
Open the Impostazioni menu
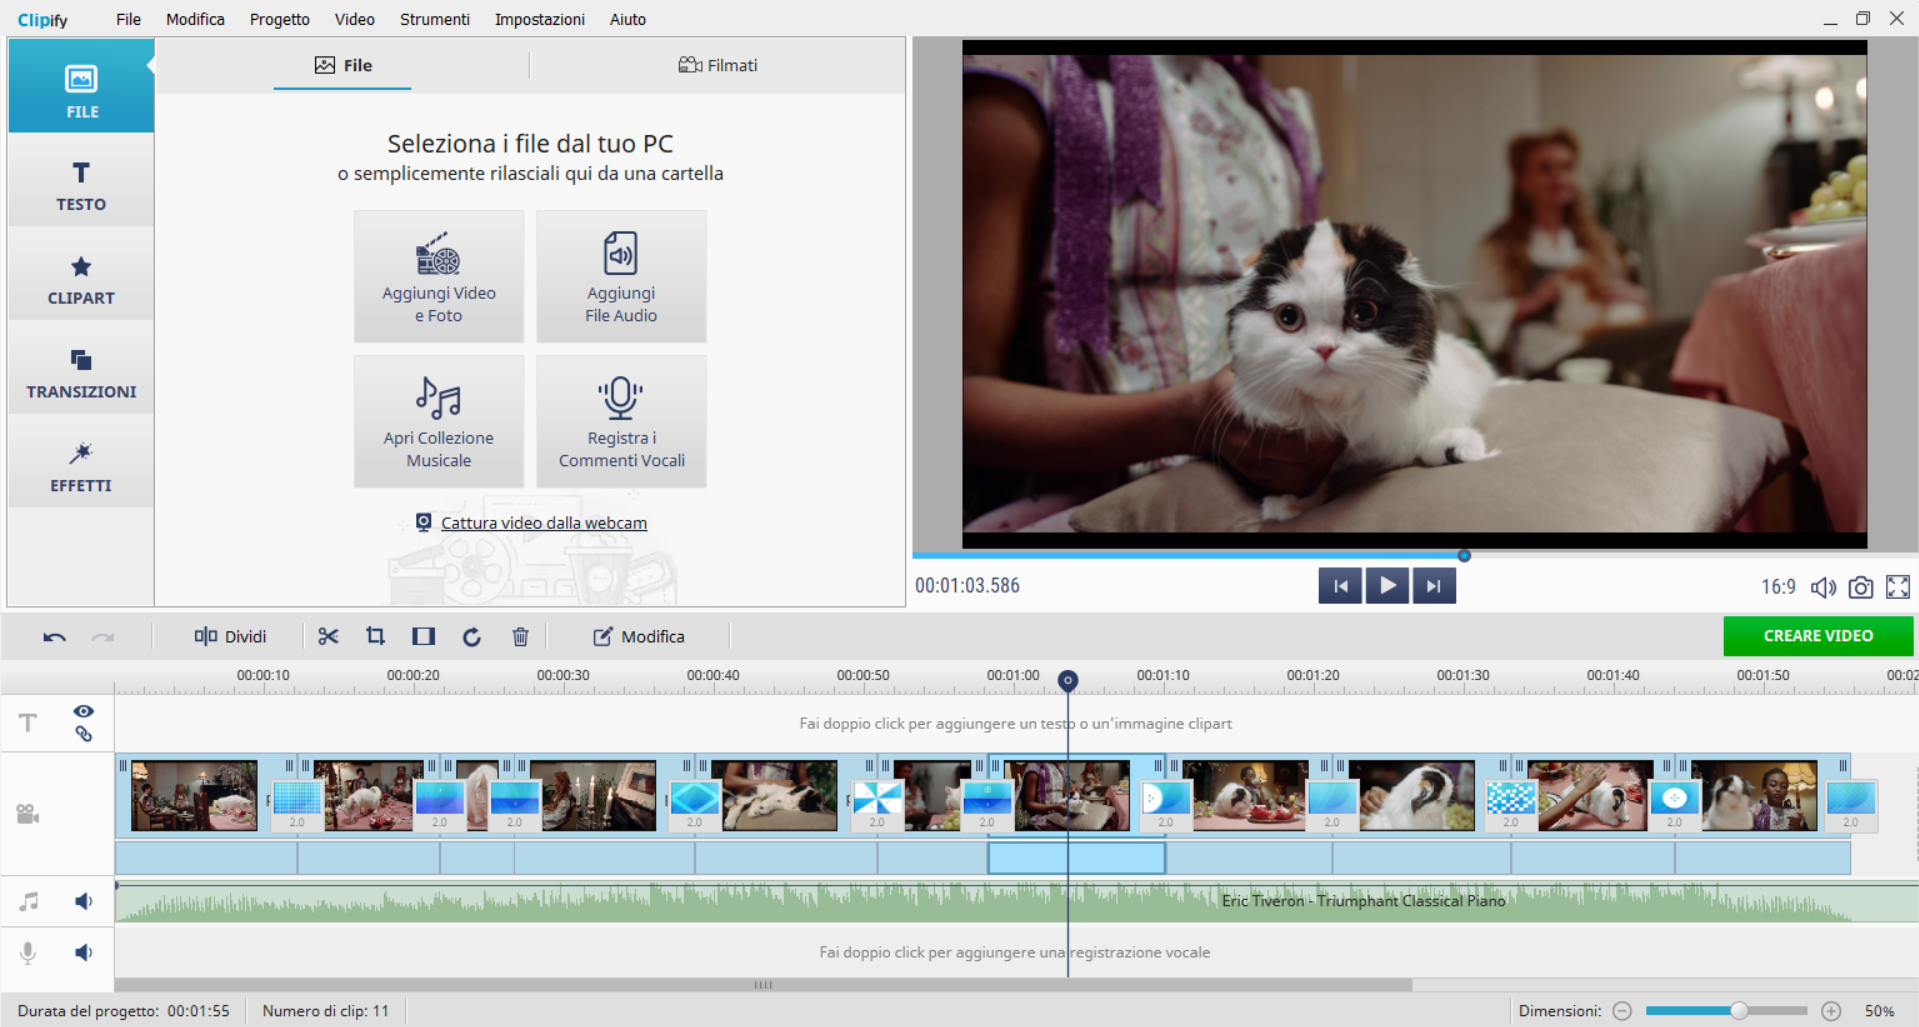[x=540, y=19]
